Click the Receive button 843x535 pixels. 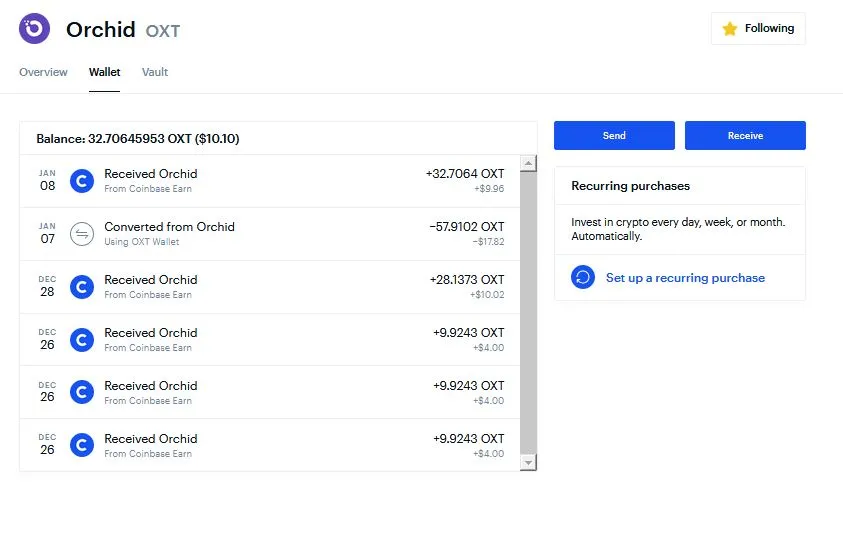point(745,135)
